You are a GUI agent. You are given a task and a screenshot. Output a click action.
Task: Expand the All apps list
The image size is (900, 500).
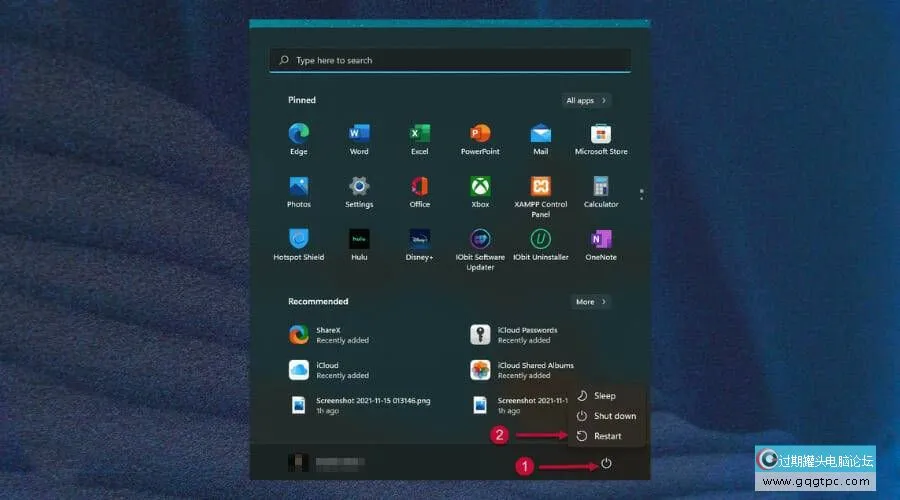tap(586, 100)
